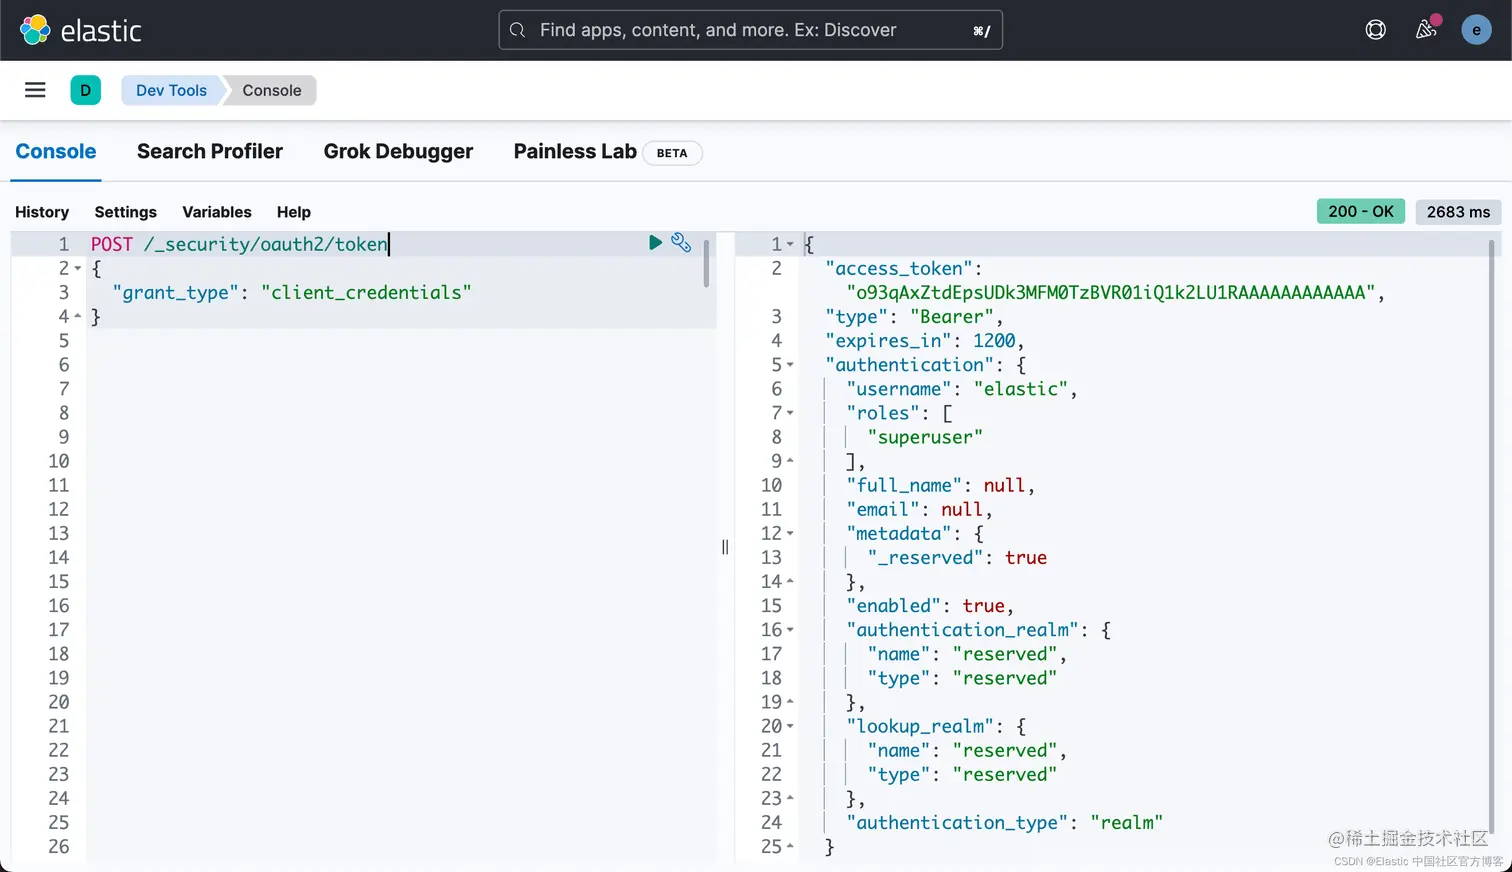Image resolution: width=1512 pixels, height=872 pixels.
Task: Click the BETA badge
Action: coord(672,153)
